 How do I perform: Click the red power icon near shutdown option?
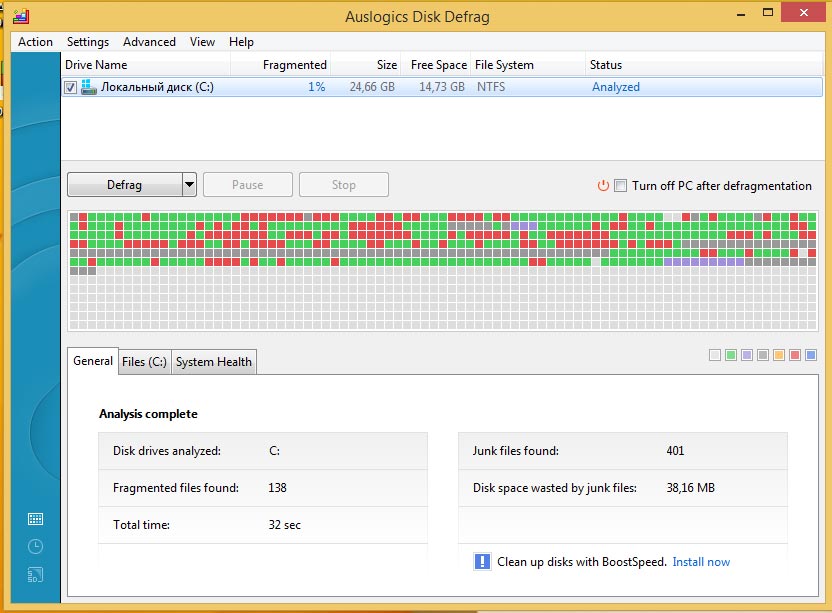coord(603,185)
